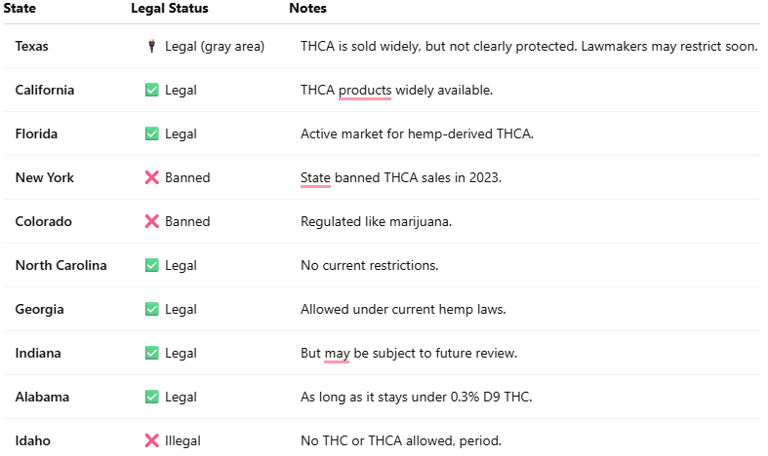Select the Idaho state name cell
Screen dimensions: 768x456
tap(33, 441)
